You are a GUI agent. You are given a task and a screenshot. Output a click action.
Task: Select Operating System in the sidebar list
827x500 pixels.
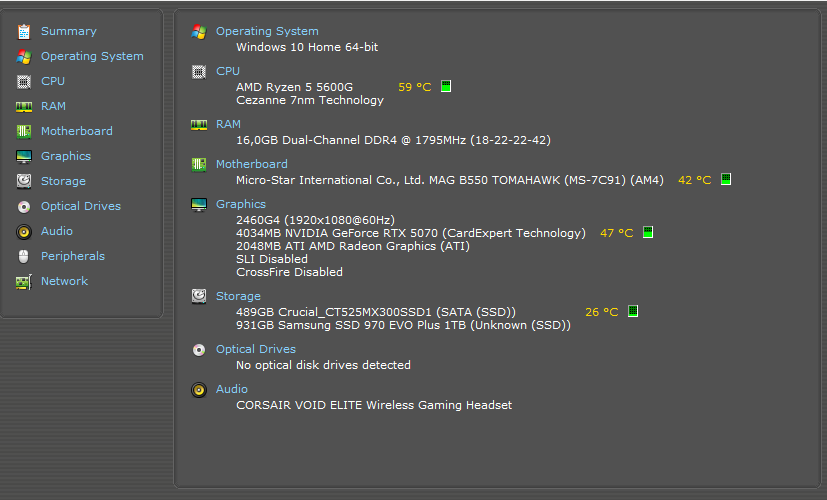92,56
